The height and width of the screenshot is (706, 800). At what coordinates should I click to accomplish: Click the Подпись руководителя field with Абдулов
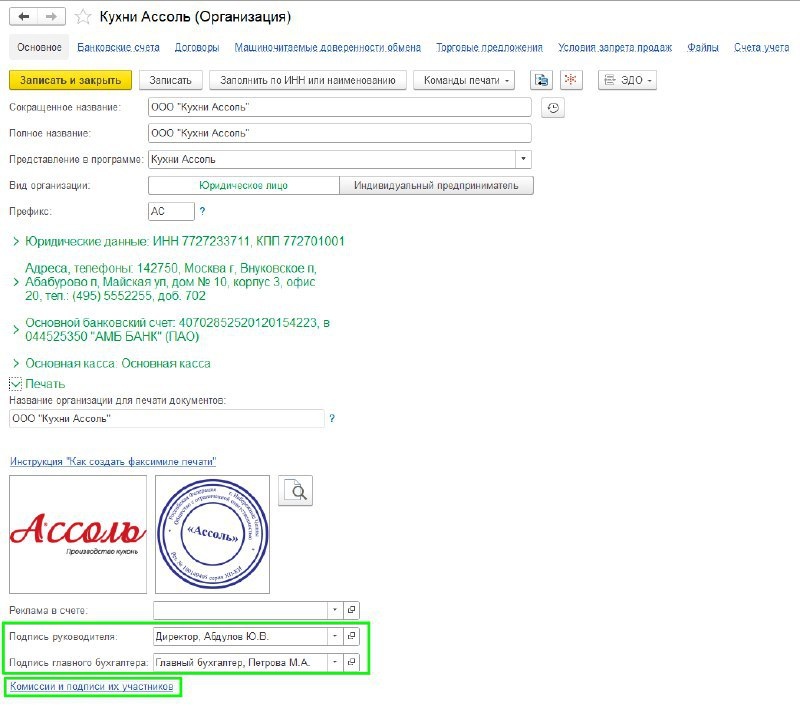(x=240, y=636)
